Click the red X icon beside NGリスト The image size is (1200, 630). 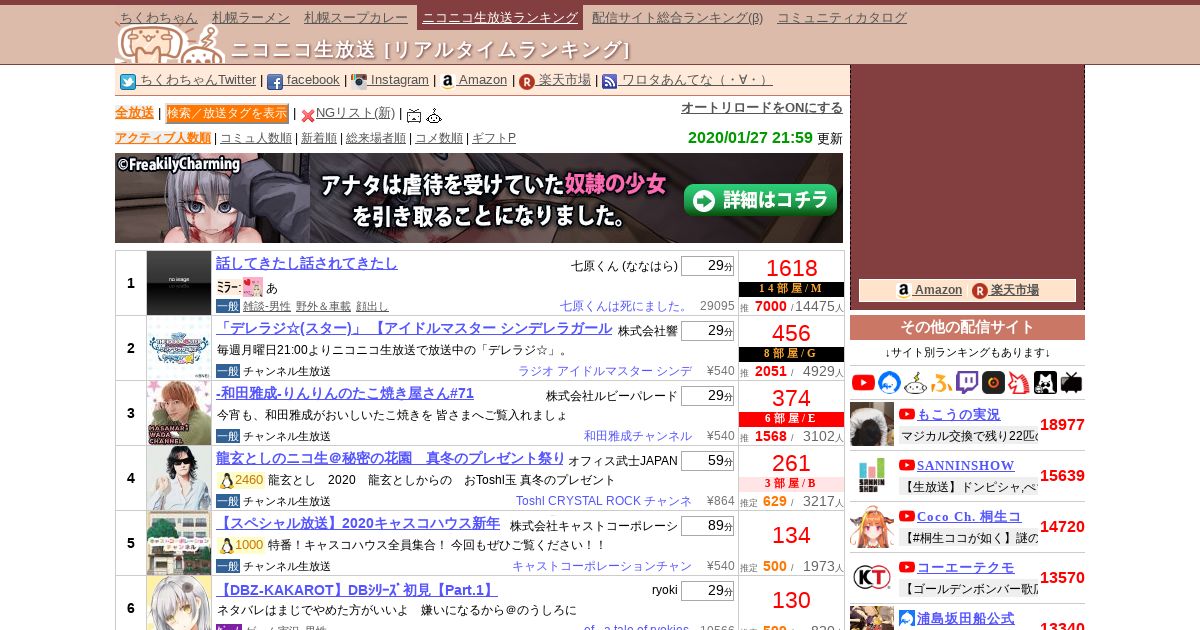pyautogui.click(x=308, y=116)
